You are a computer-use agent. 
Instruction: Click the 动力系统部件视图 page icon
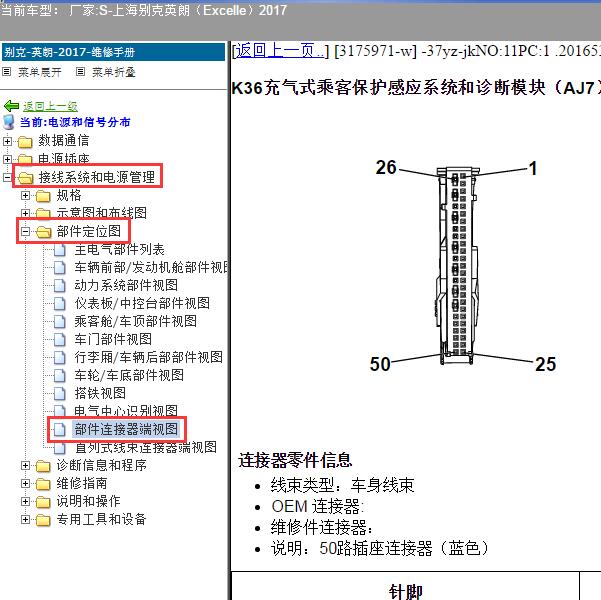[x=60, y=286]
